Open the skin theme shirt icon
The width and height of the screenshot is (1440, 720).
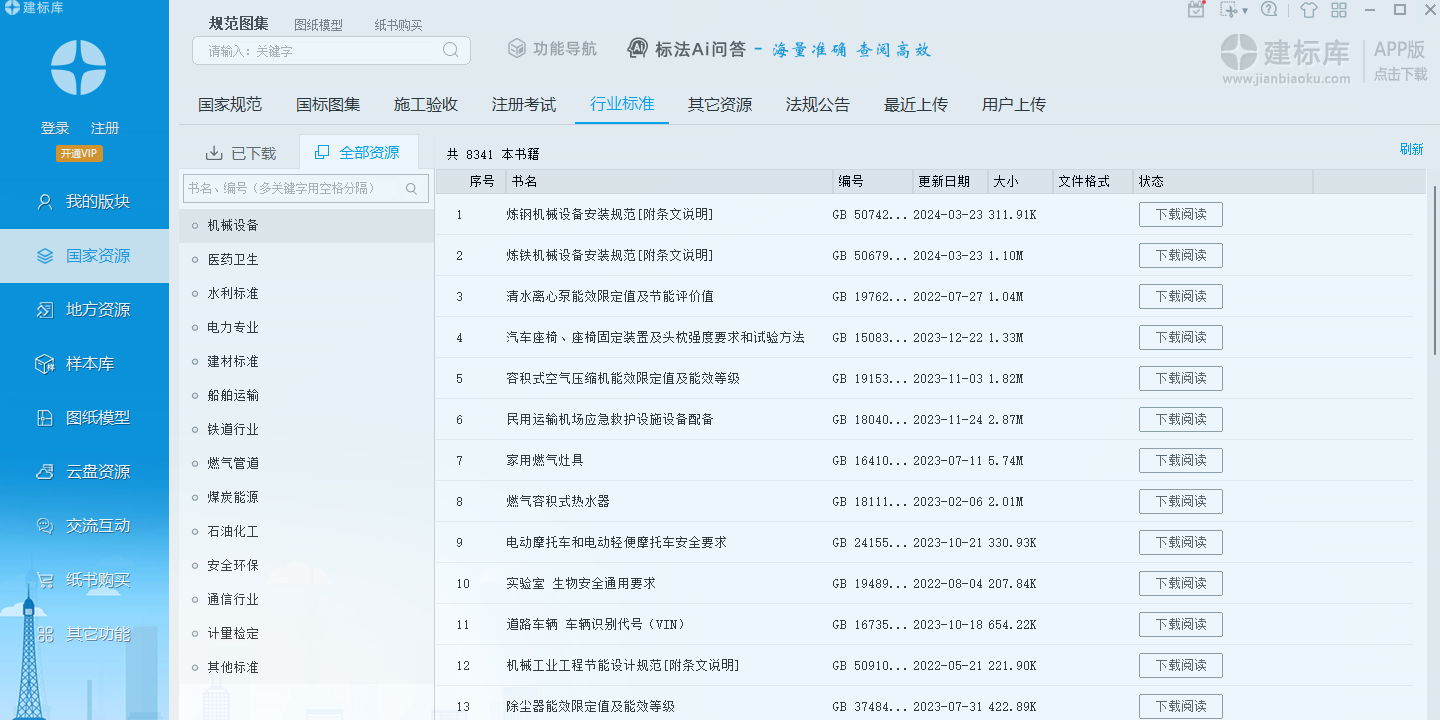pyautogui.click(x=1308, y=10)
